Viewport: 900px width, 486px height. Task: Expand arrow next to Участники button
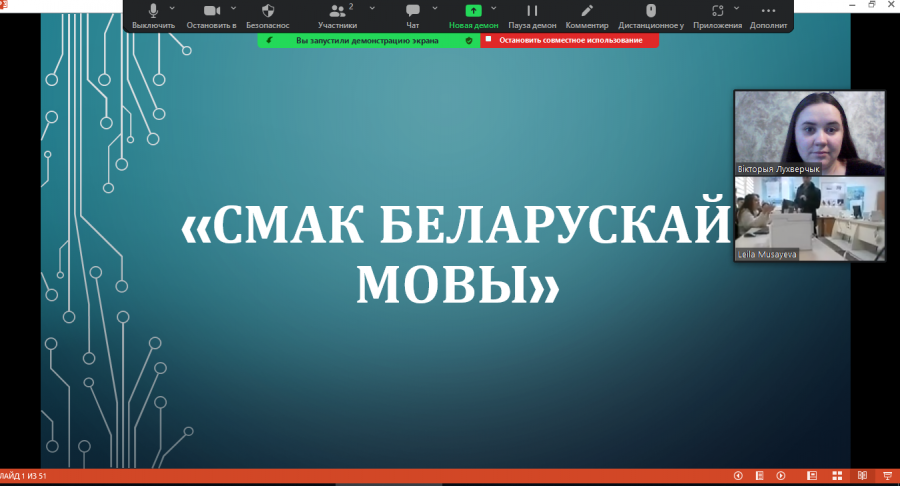[x=372, y=9]
